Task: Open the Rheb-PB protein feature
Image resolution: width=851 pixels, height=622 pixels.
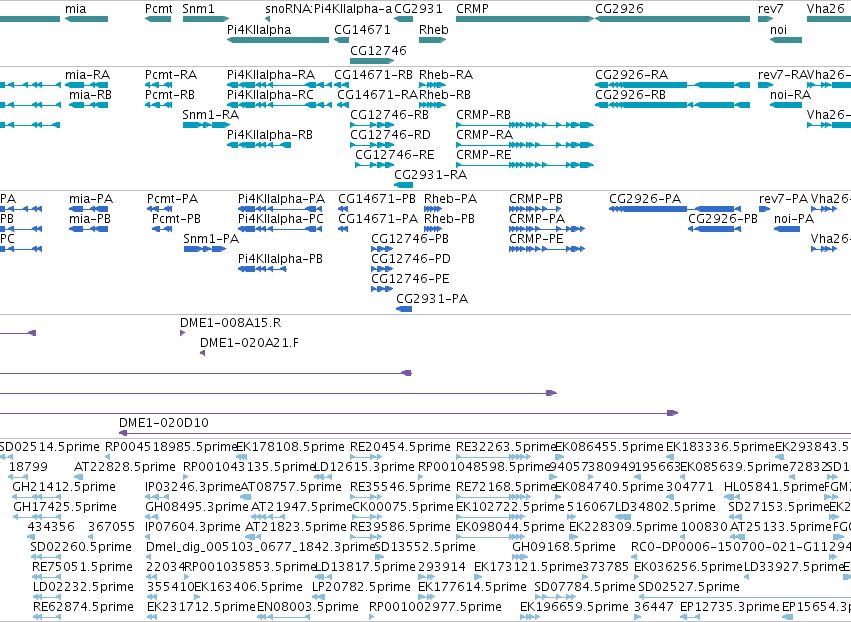Action: point(433,229)
